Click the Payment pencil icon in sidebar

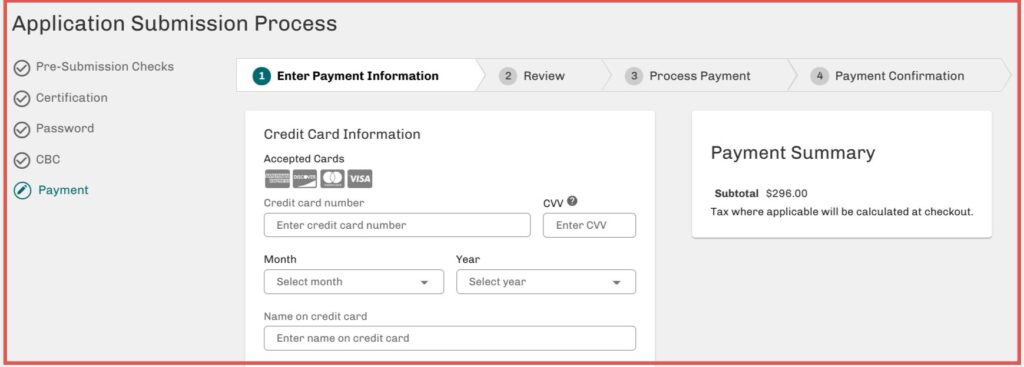tap(22, 191)
